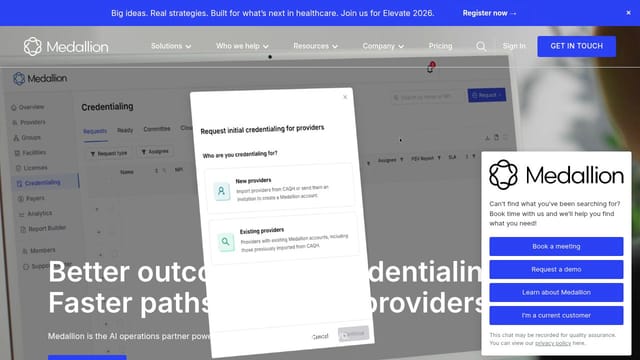
Task: Close the Elevate 2026 announcement banner
Action: coord(629,13)
